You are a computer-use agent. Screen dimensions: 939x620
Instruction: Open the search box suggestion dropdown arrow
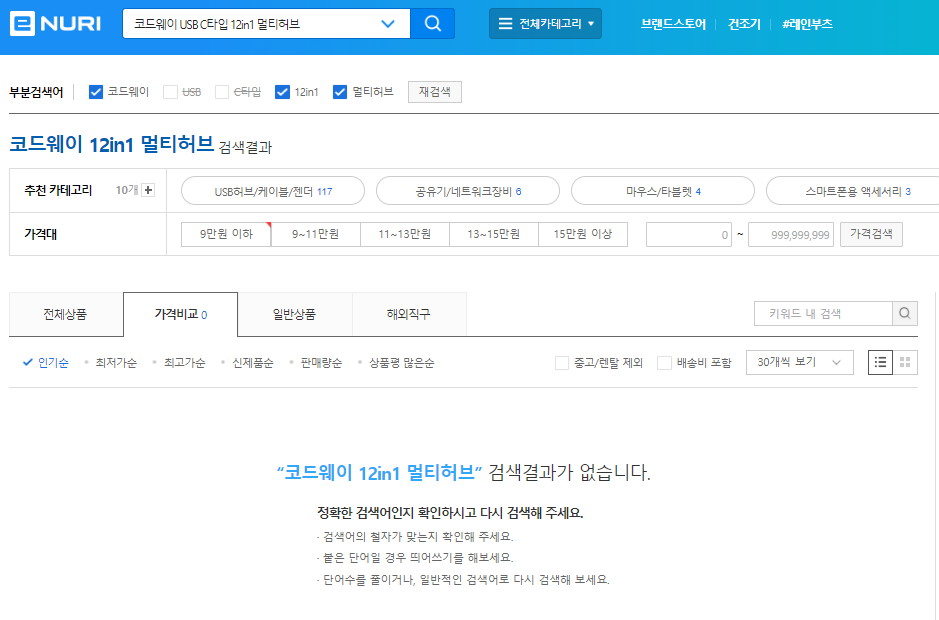point(388,24)
